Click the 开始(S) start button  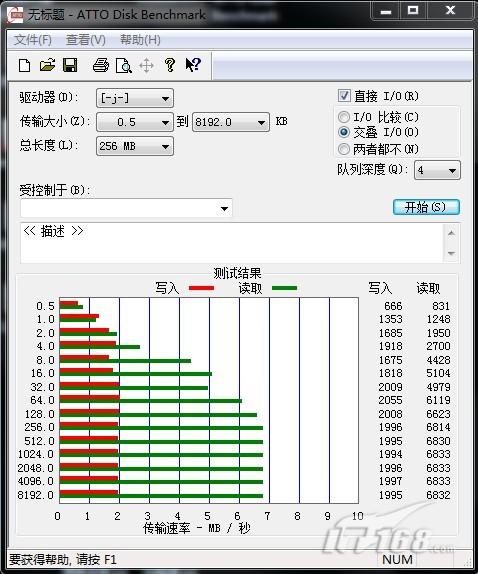tap(426, 207)
